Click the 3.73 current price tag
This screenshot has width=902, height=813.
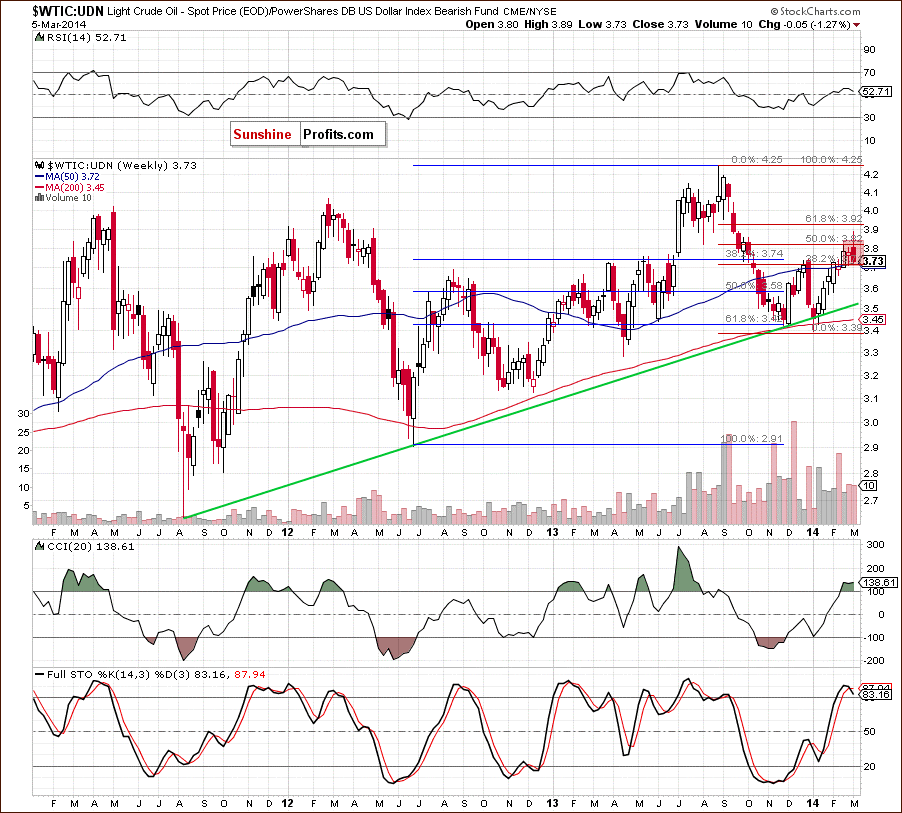(873, 262)
